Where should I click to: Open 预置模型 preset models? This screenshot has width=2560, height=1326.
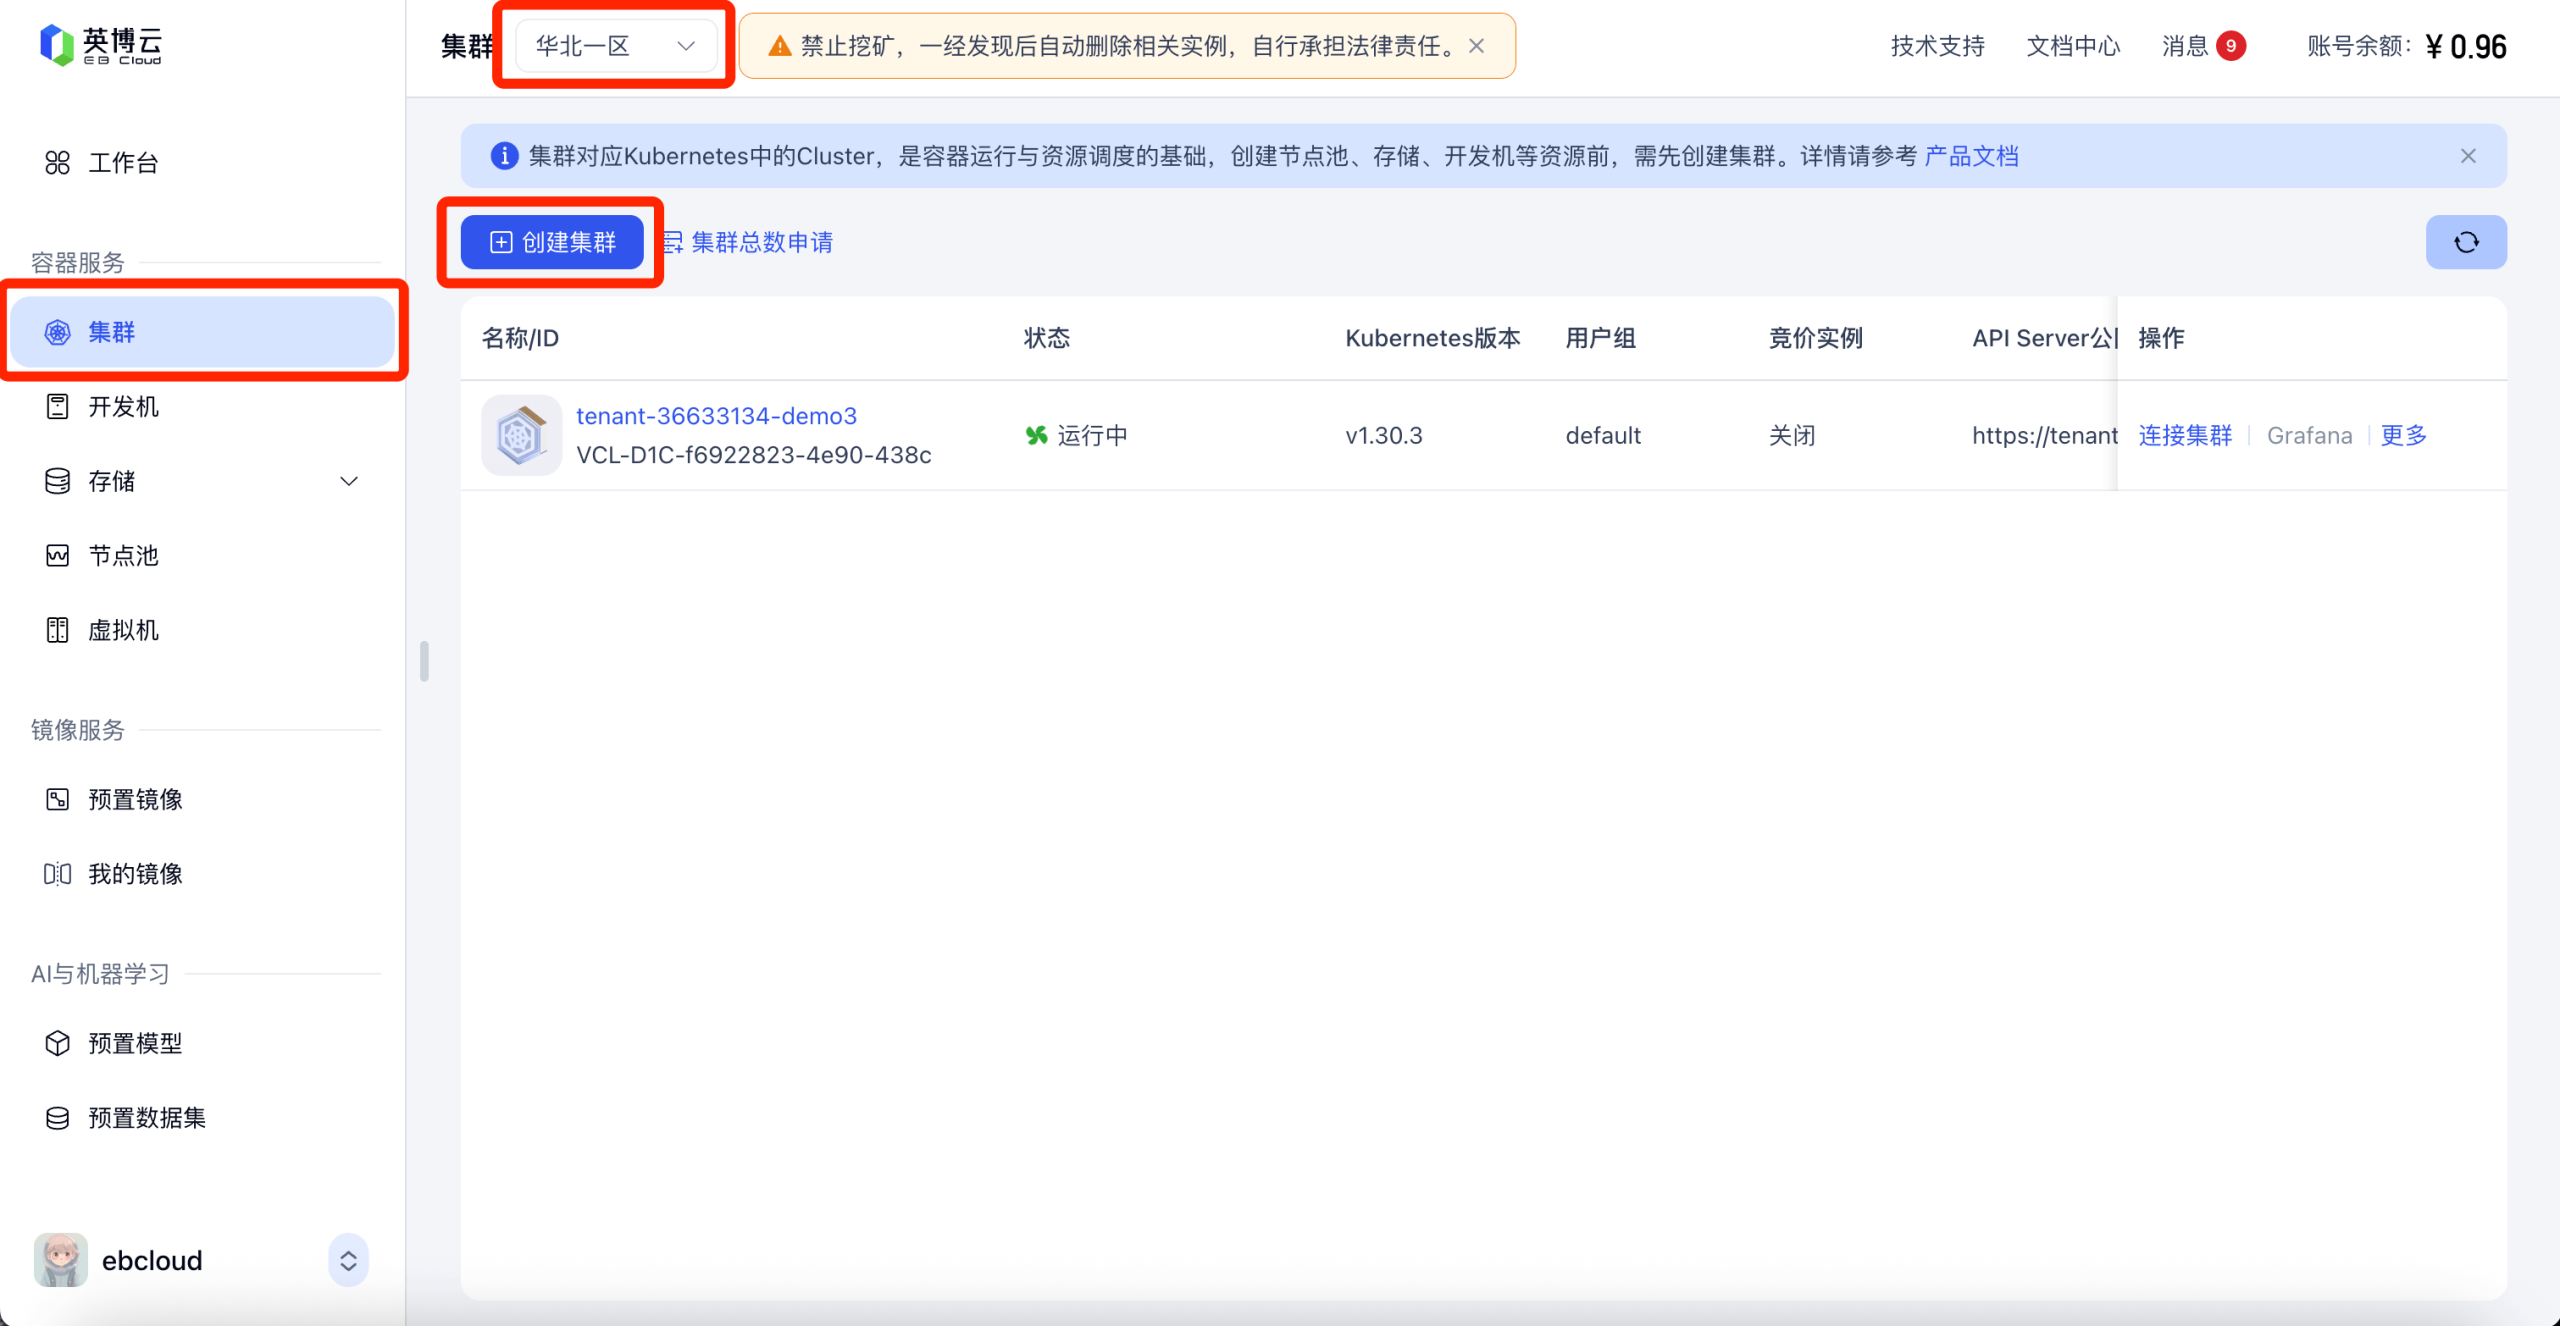(x=133, y=1043)
